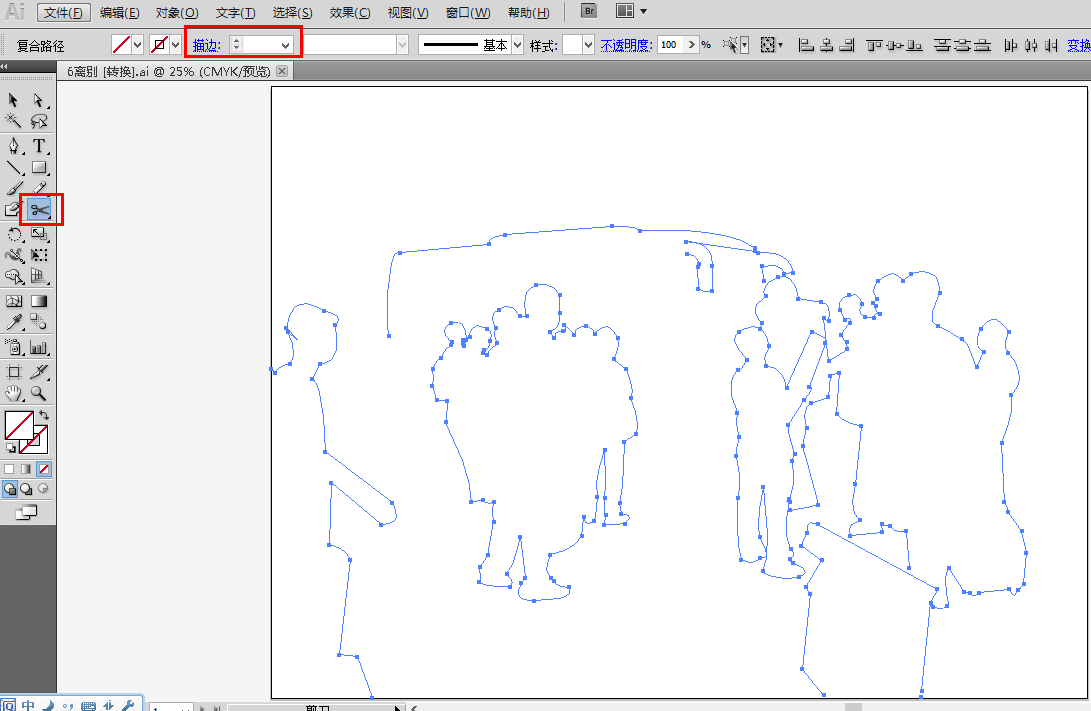
Task: Open the 窗口(W) menu
Action: (468, 13)
